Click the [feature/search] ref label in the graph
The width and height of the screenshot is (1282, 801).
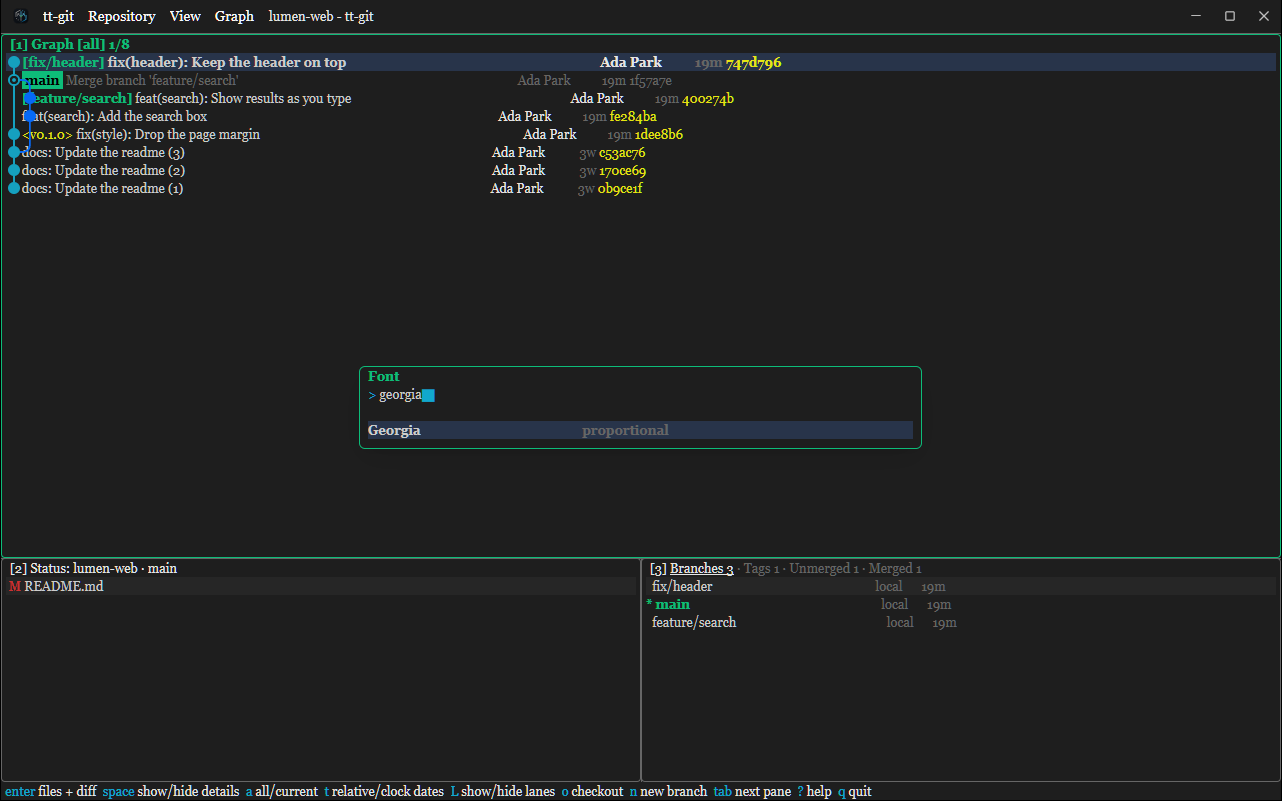[77, 98]
